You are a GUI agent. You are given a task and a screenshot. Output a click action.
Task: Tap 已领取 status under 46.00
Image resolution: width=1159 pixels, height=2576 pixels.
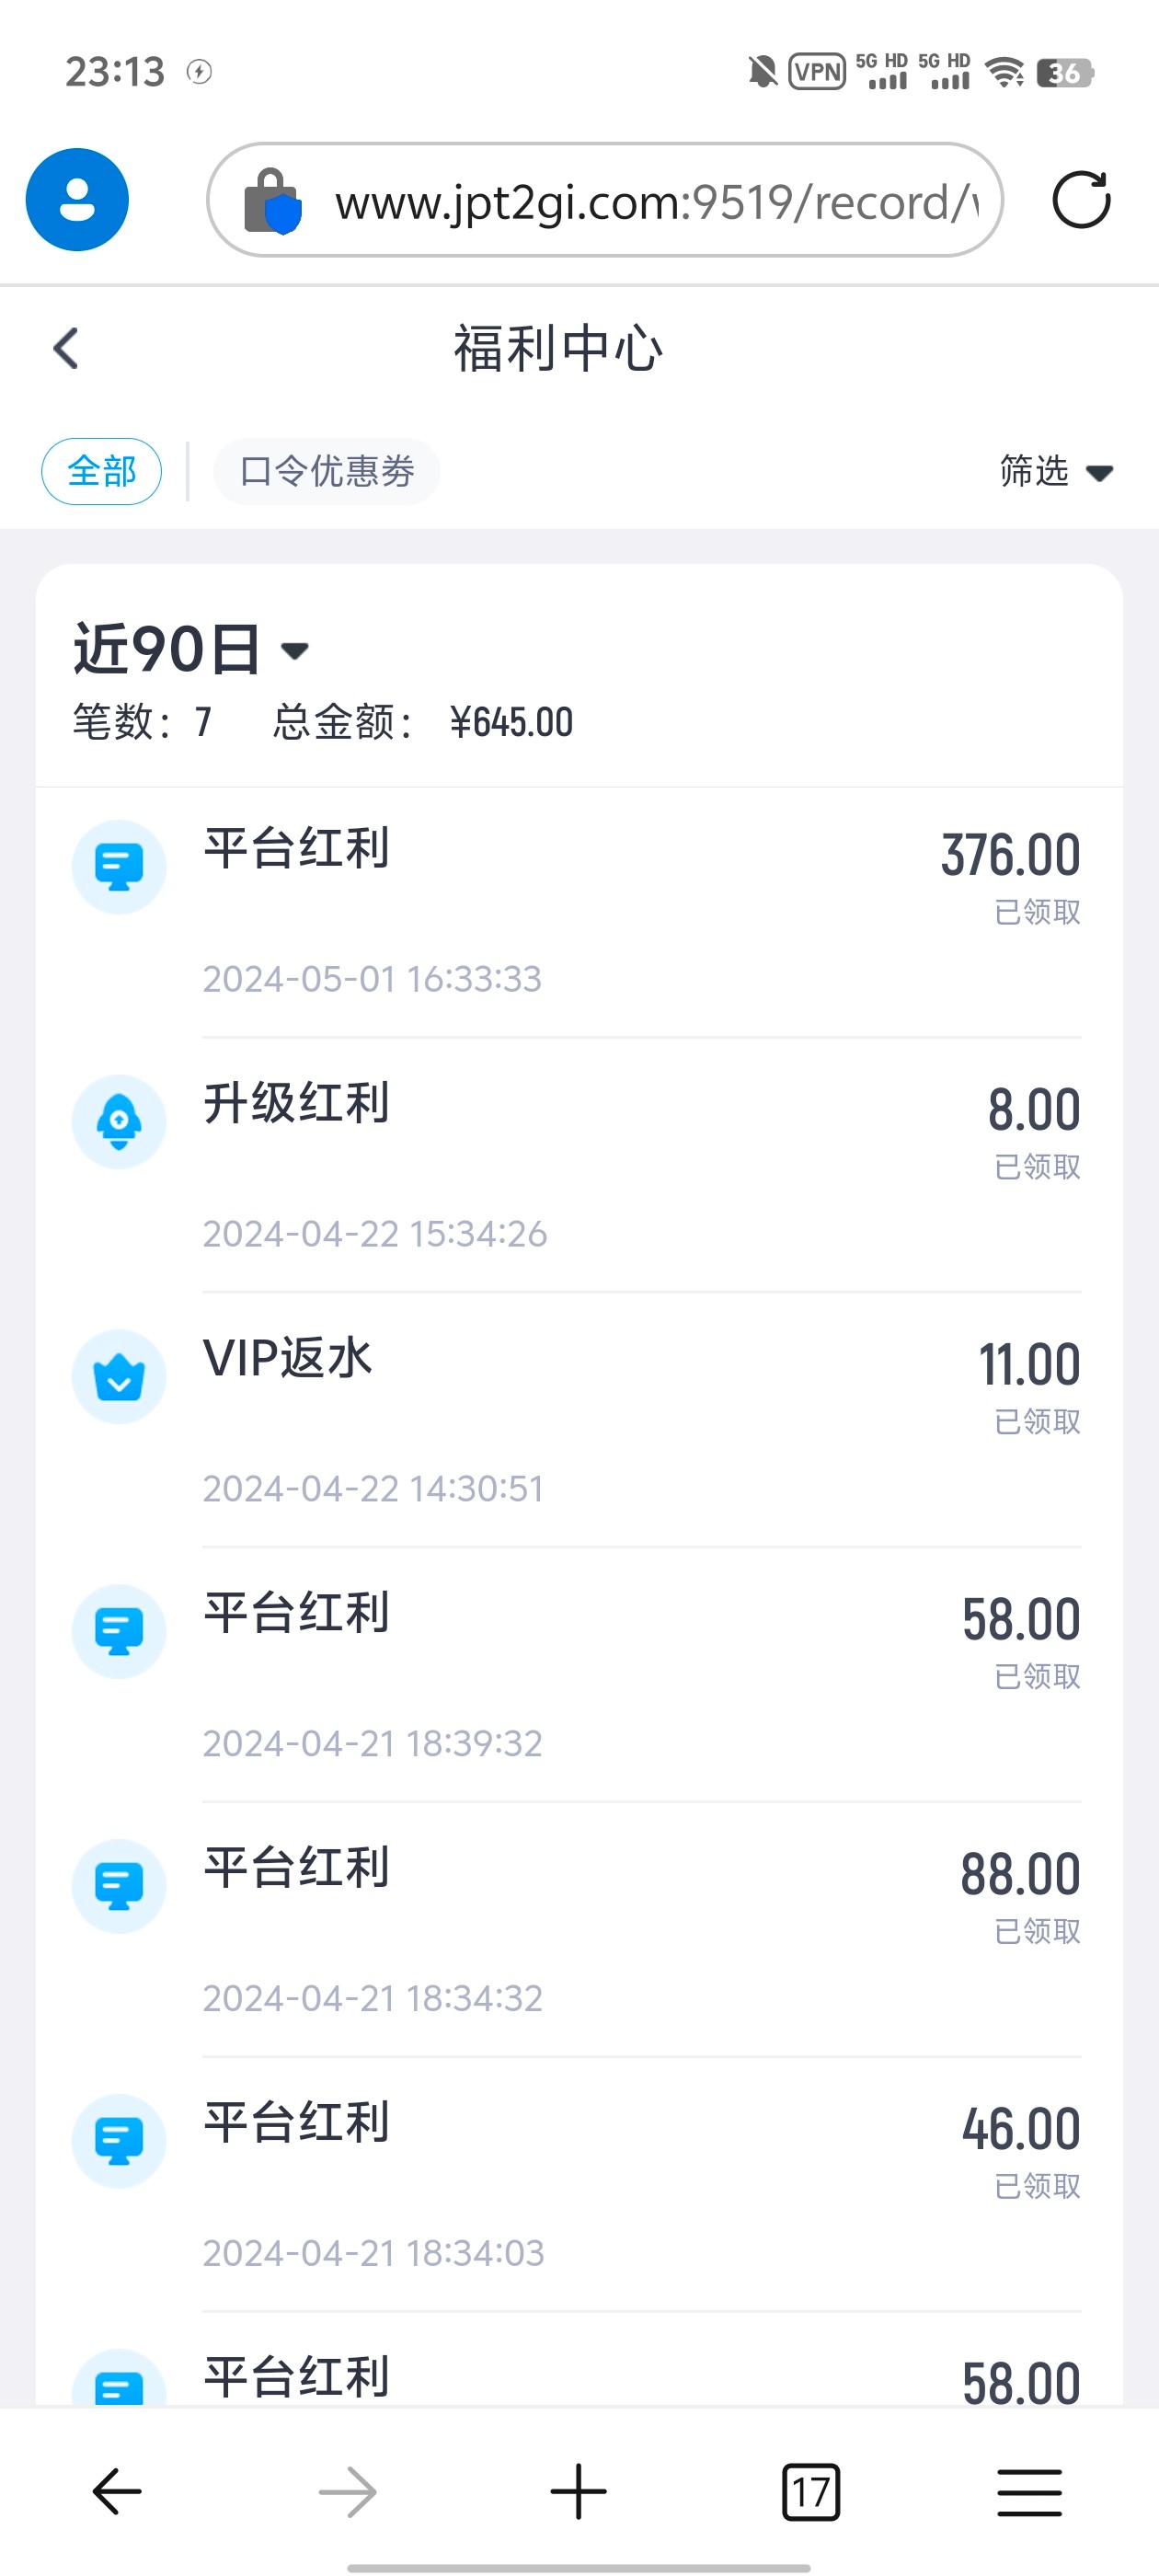tap(1037, 2187)
